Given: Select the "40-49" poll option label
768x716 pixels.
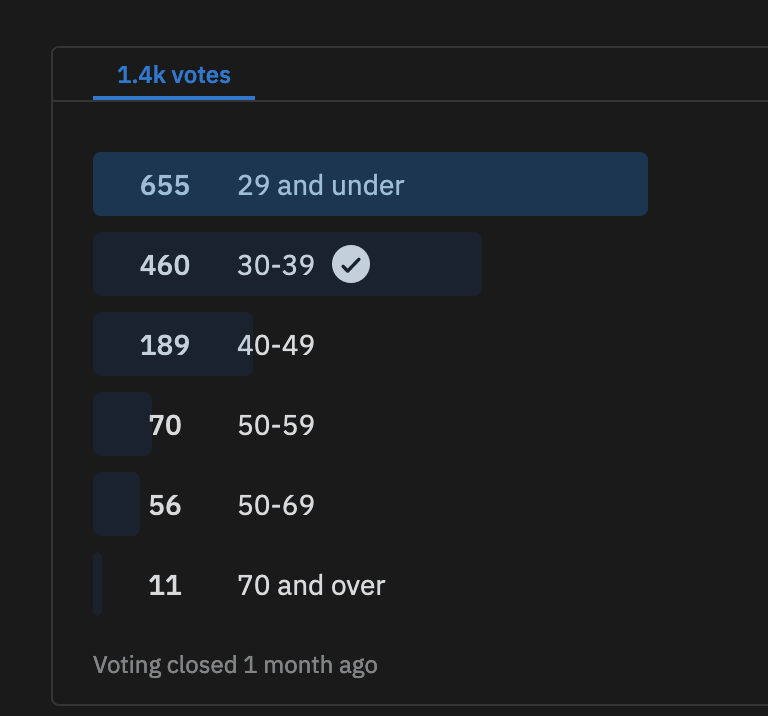Looking at the screenshot, I should click(276, 345).
